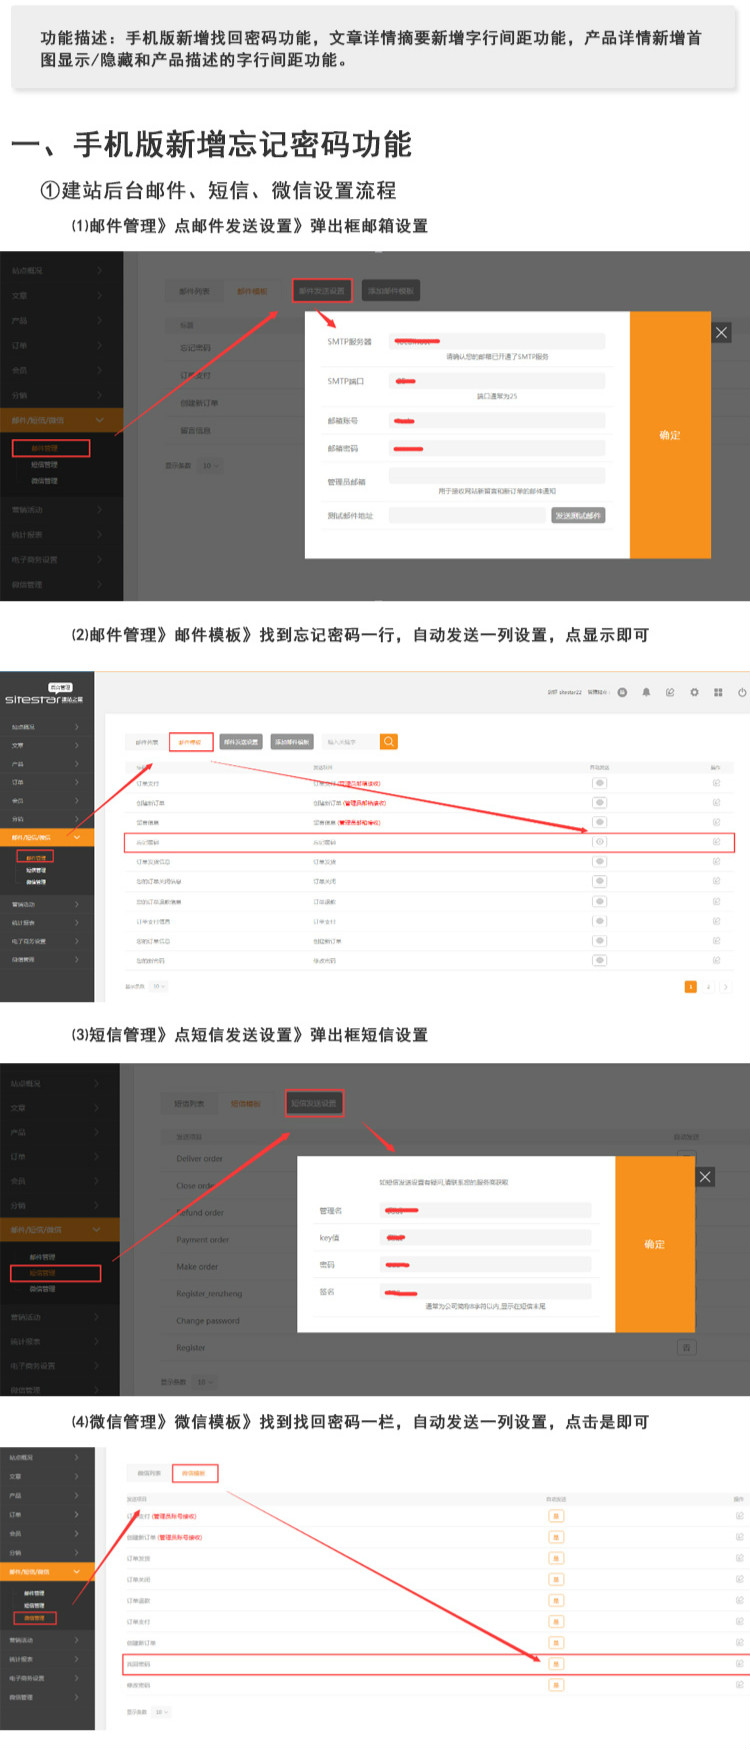Click the 签名 input field in the SMS dialog
750x1750 pixels.
(487, 1292)
